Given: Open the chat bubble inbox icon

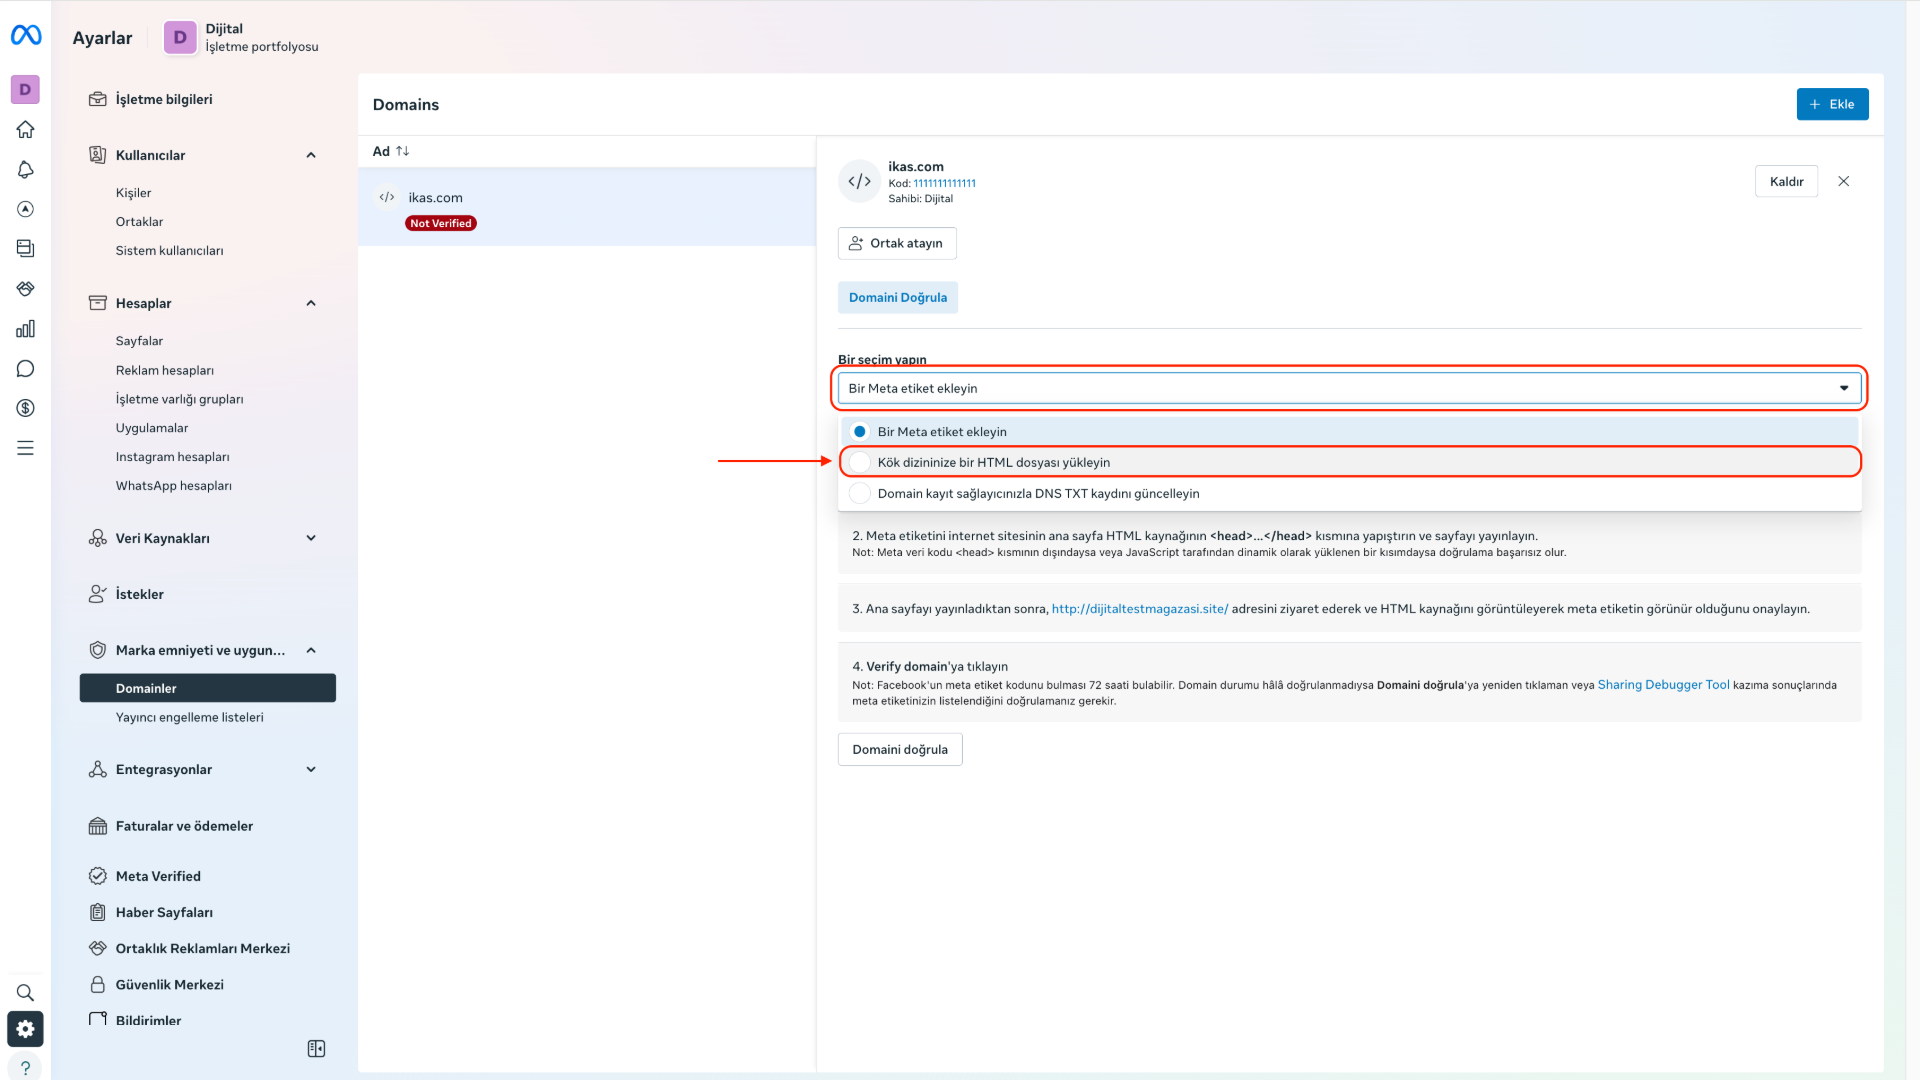Looking at the screenshot, I should (x=25, y=369).
